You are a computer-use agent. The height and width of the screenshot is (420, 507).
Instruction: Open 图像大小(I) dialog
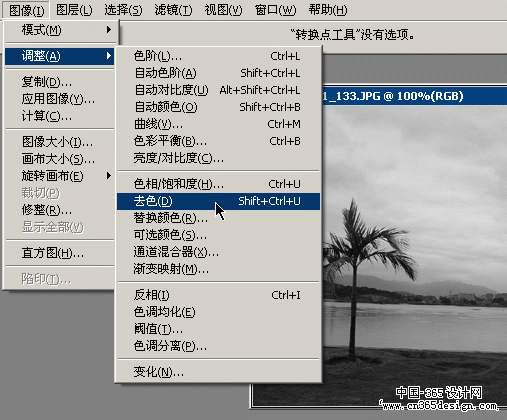(60, 142)
